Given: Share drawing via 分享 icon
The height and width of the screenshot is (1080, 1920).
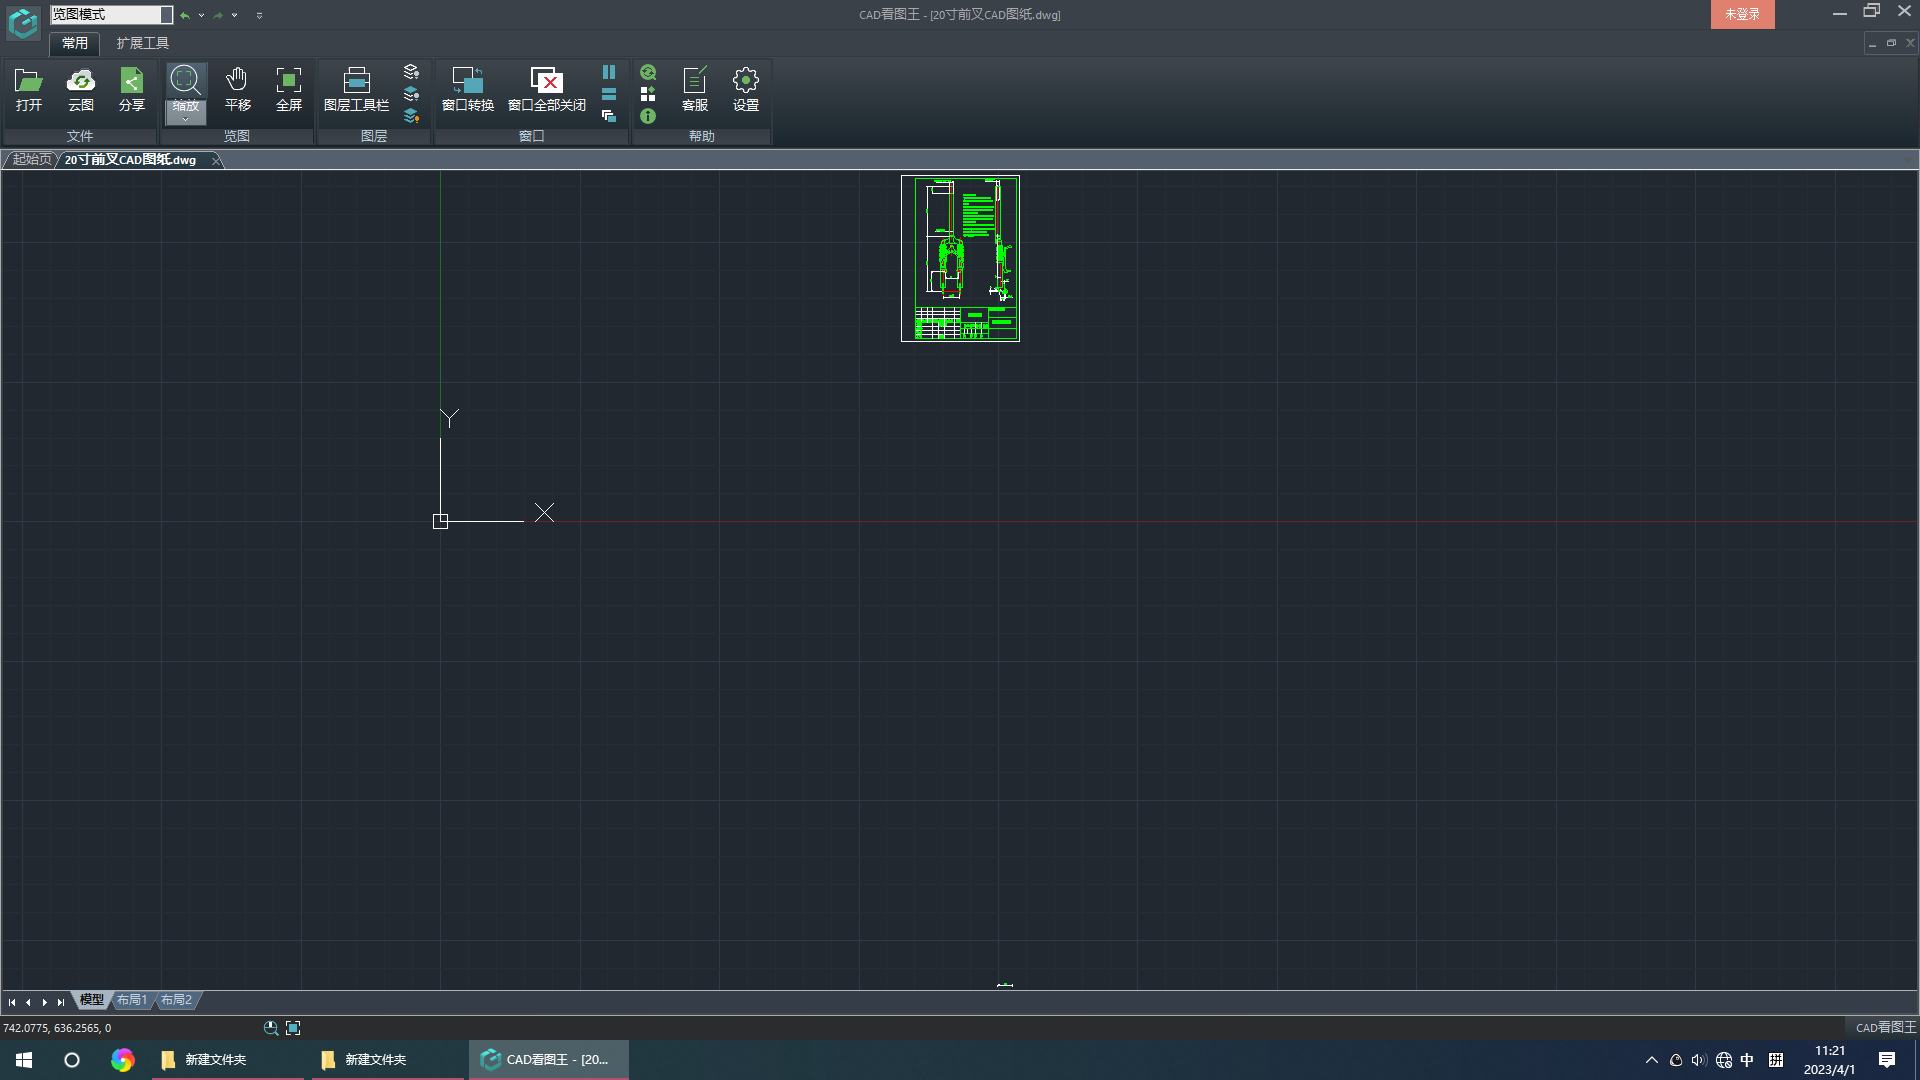Looking at the screenshot, I should [x=131, y=88].
